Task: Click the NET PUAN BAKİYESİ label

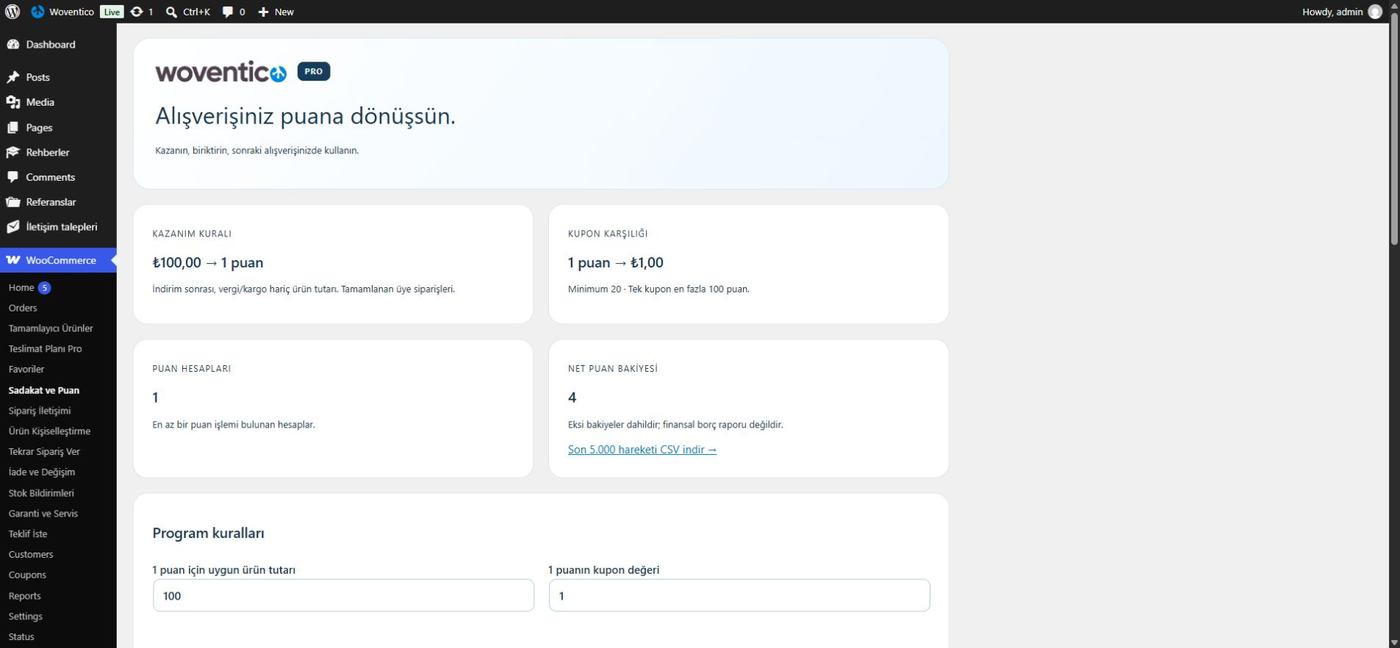Action: (613, 369)
